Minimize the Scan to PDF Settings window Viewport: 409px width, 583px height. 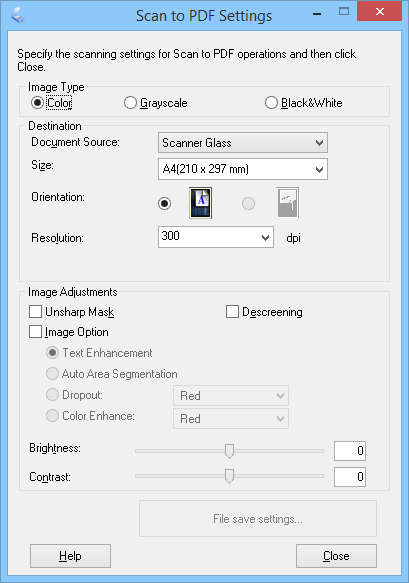point(317,14)
